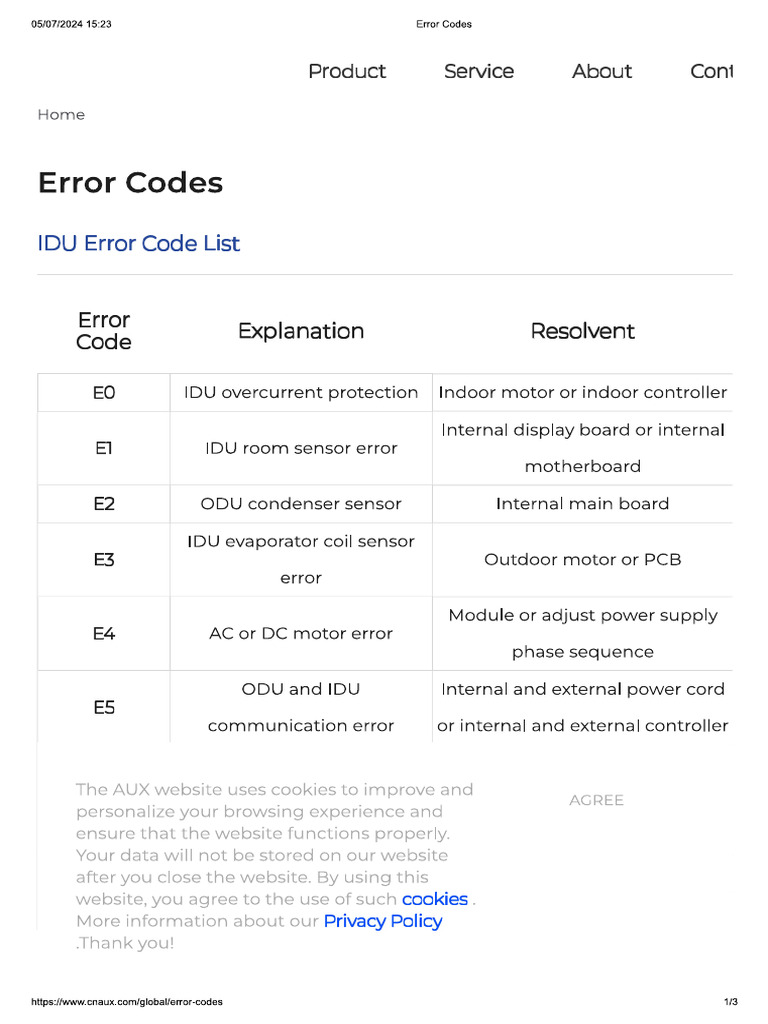Navigate to Home via breadcrumb
Viewport: 768px width, 1024px height.
pos(61,115)
